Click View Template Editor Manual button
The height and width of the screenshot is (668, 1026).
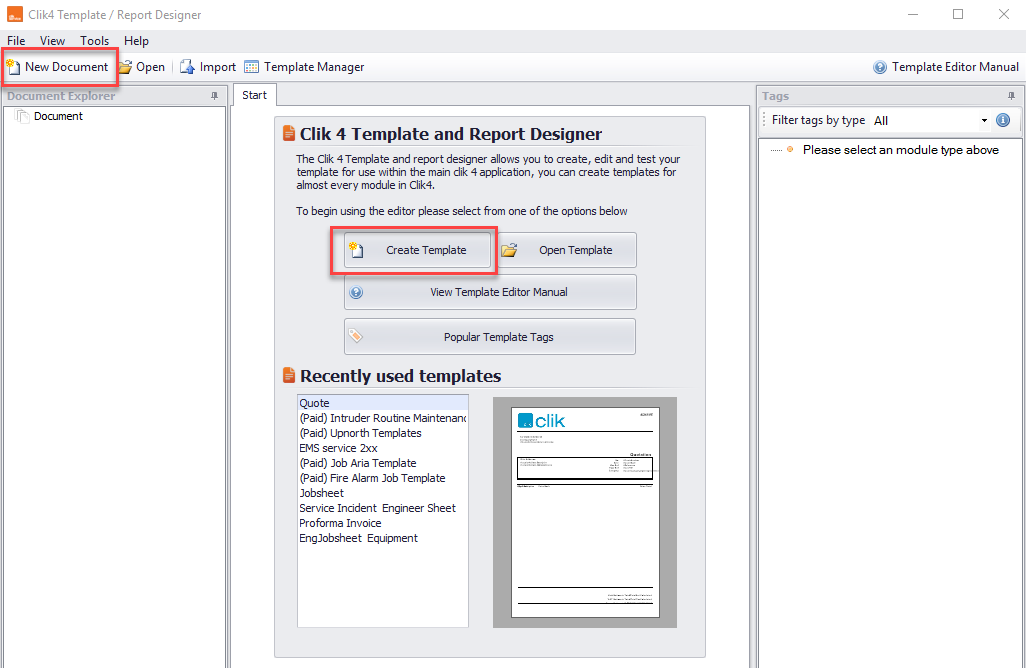point(490,292)
